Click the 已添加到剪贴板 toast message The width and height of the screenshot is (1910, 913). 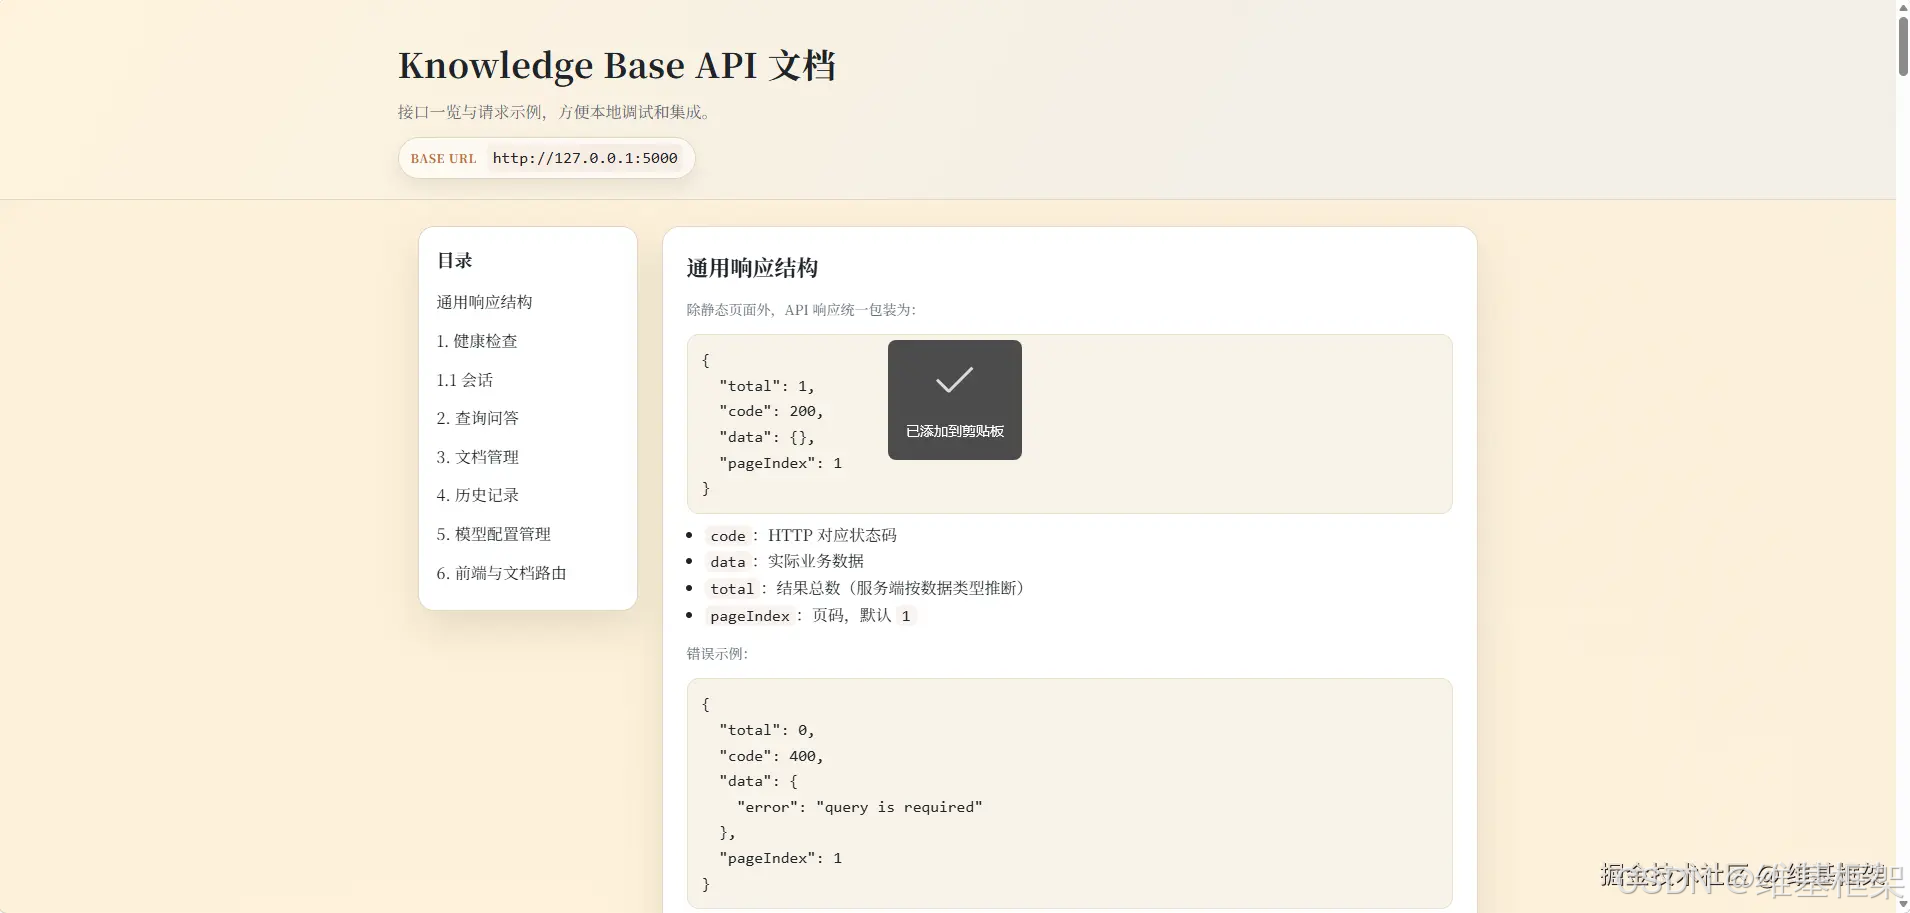(955, 431)
